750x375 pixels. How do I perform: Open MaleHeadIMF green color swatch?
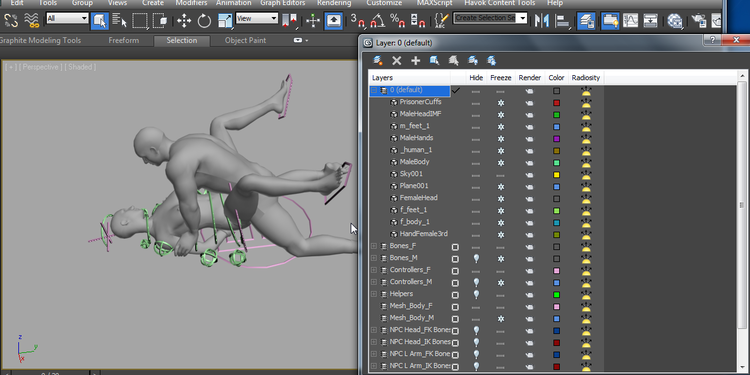(x=556, y=115)
